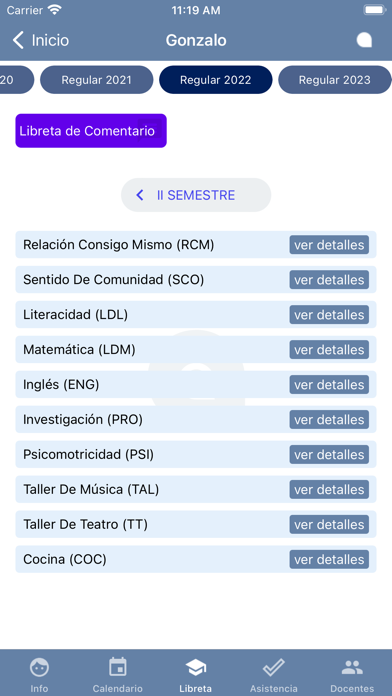This screenshot has width=392, height=696.
Task: Select the Psicomotricidad (PSI) row
Action: click(x=196, y=455)
